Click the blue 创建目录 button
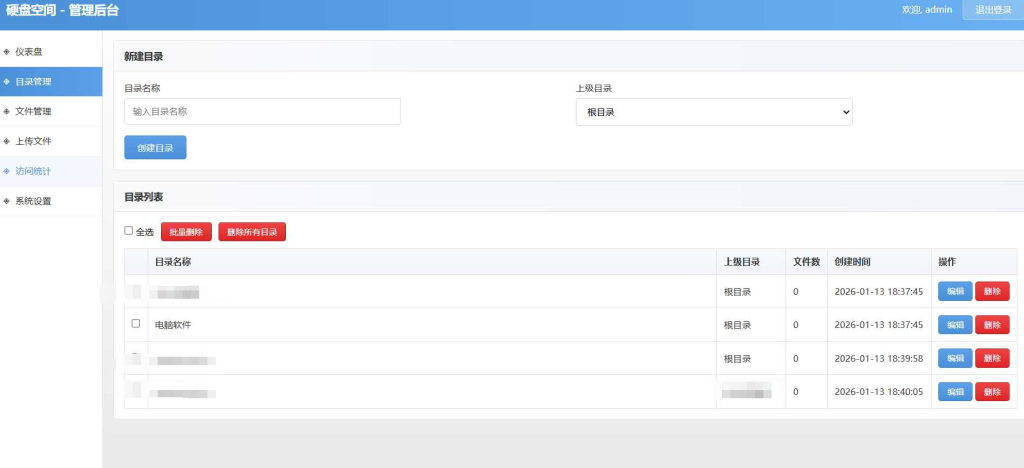 click(x=155, y=148)
